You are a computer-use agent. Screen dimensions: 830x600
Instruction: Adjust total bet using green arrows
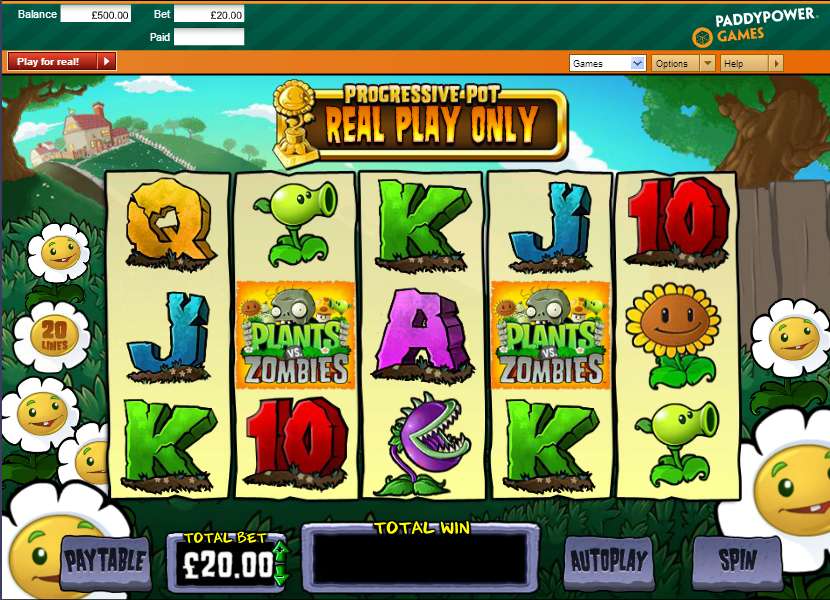(x=281, y=563)
